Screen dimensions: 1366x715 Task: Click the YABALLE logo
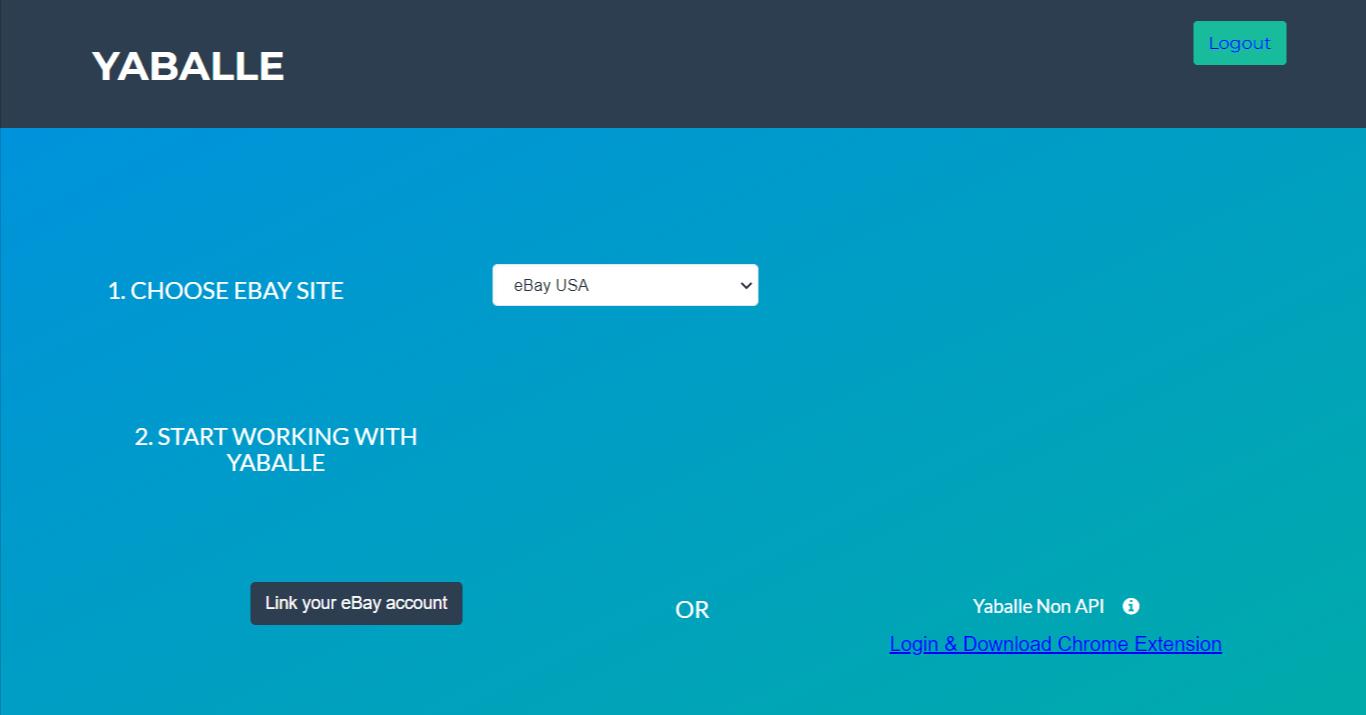188,66
